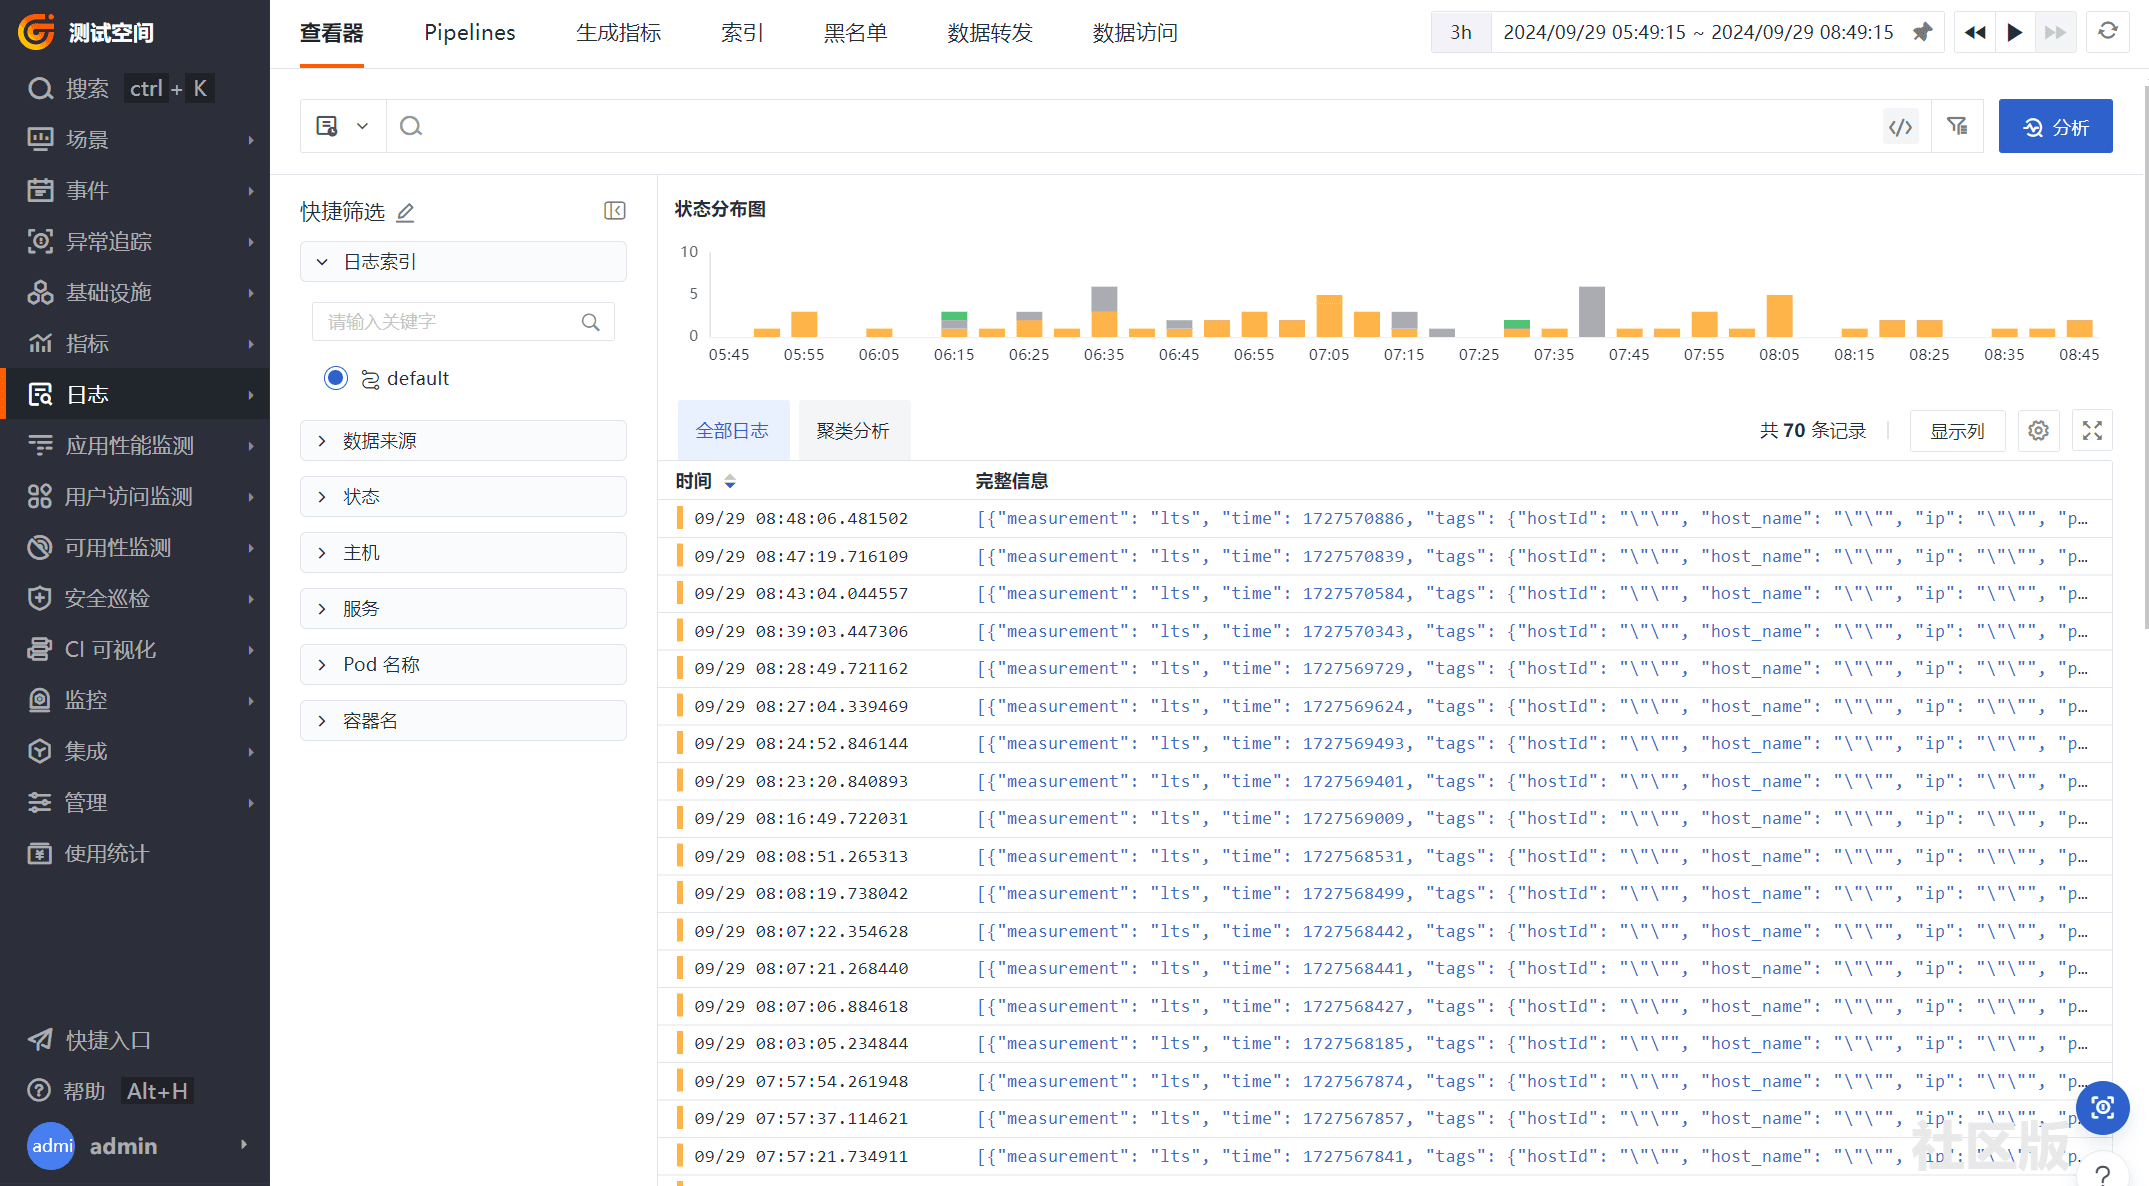
Task: Open table settings gear icon
Action: [2038, 431]
